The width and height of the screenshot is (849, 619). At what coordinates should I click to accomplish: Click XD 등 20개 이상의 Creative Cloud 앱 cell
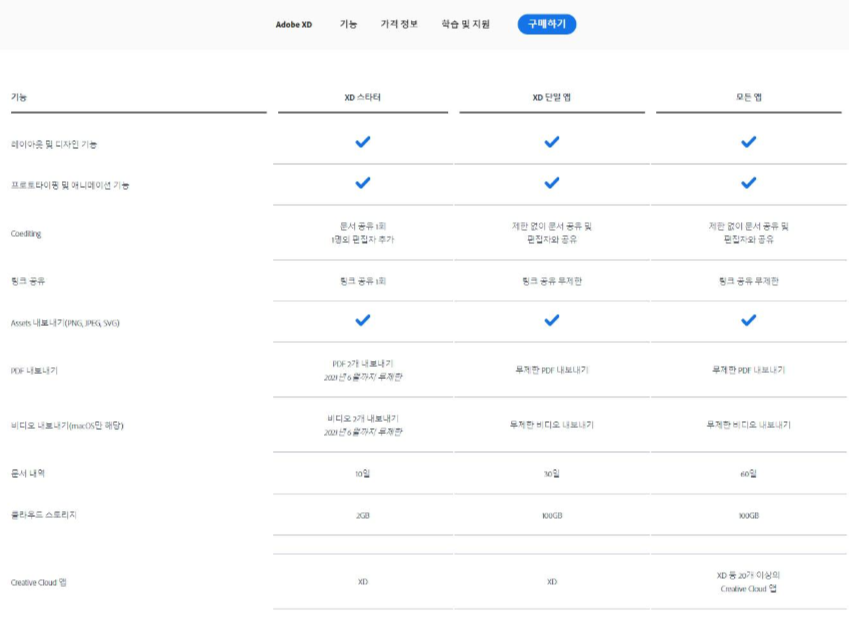point(748,582)
